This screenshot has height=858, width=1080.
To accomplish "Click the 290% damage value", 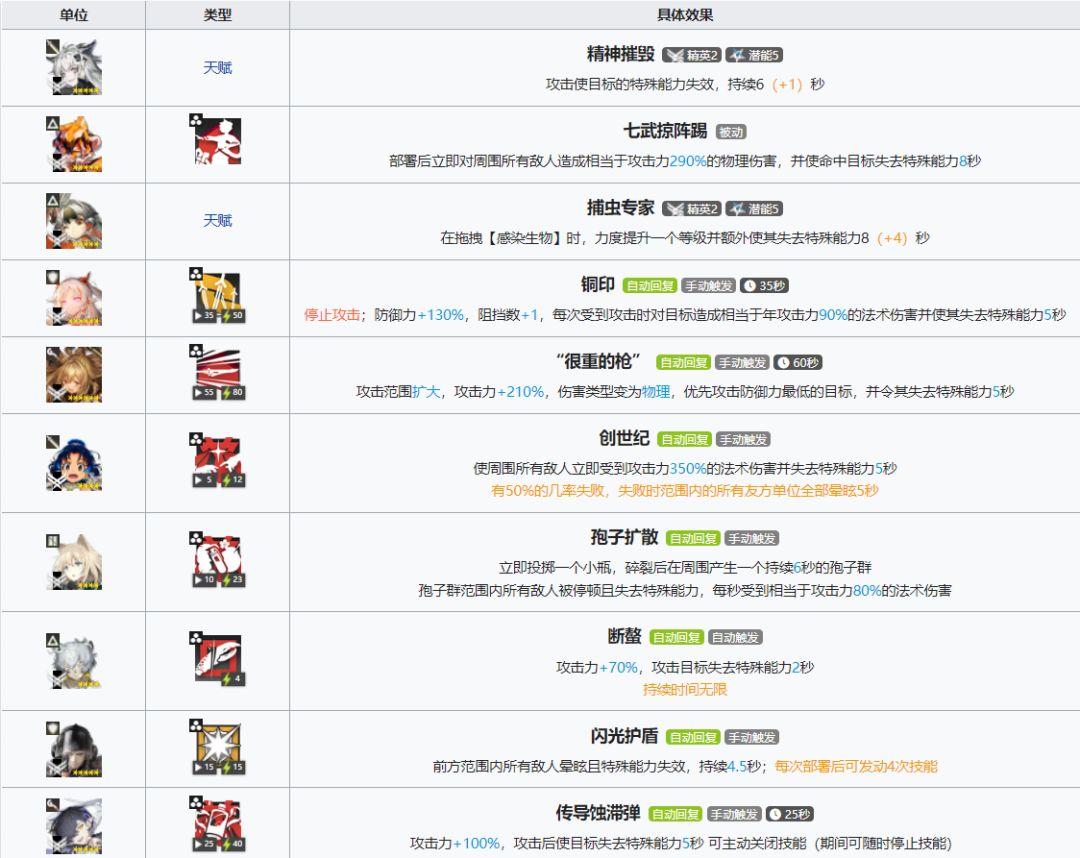I will pos(687,161).
